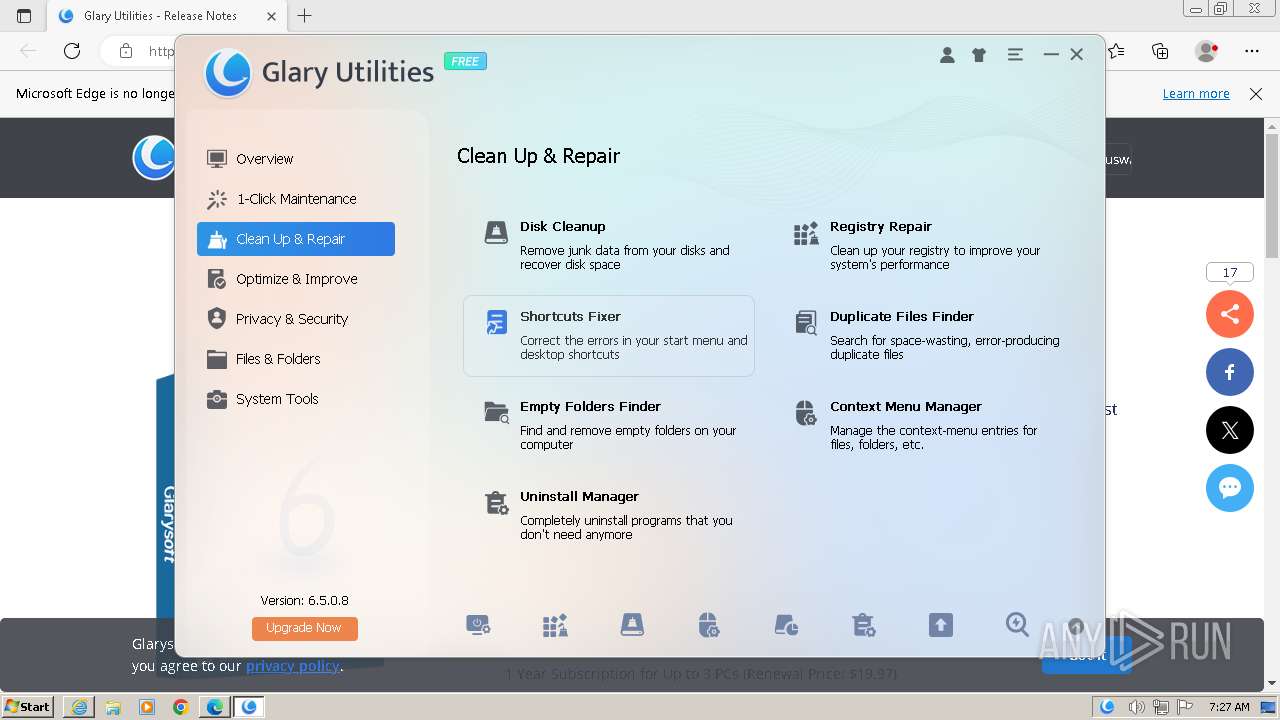Click the Version: 6.5.0.8 text

[304, 600]
